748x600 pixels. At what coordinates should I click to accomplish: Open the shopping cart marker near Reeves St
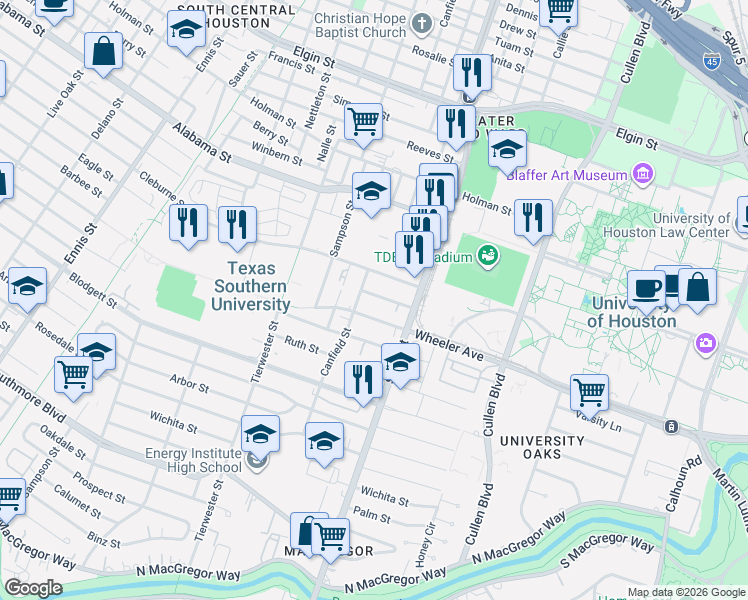coord(364,125)
